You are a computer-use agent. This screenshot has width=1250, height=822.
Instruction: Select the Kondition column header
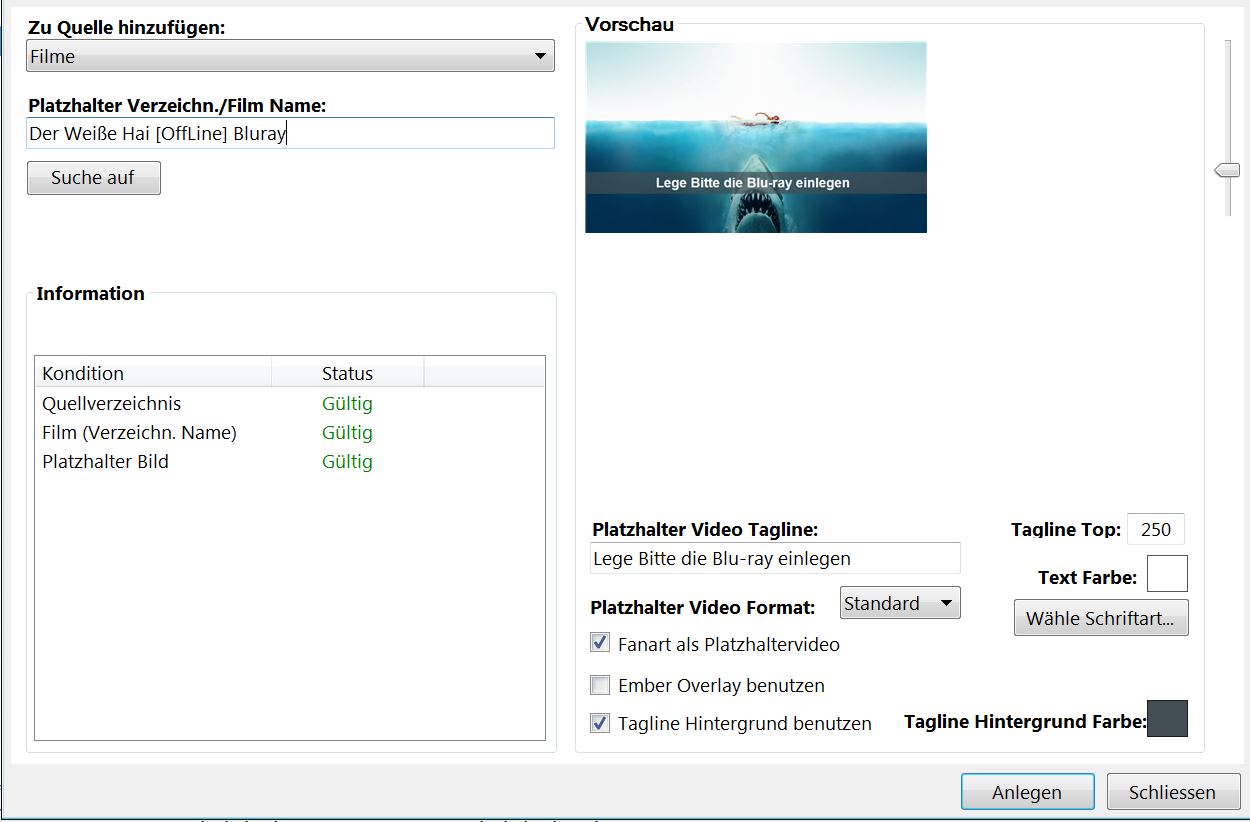click(154, 373)
